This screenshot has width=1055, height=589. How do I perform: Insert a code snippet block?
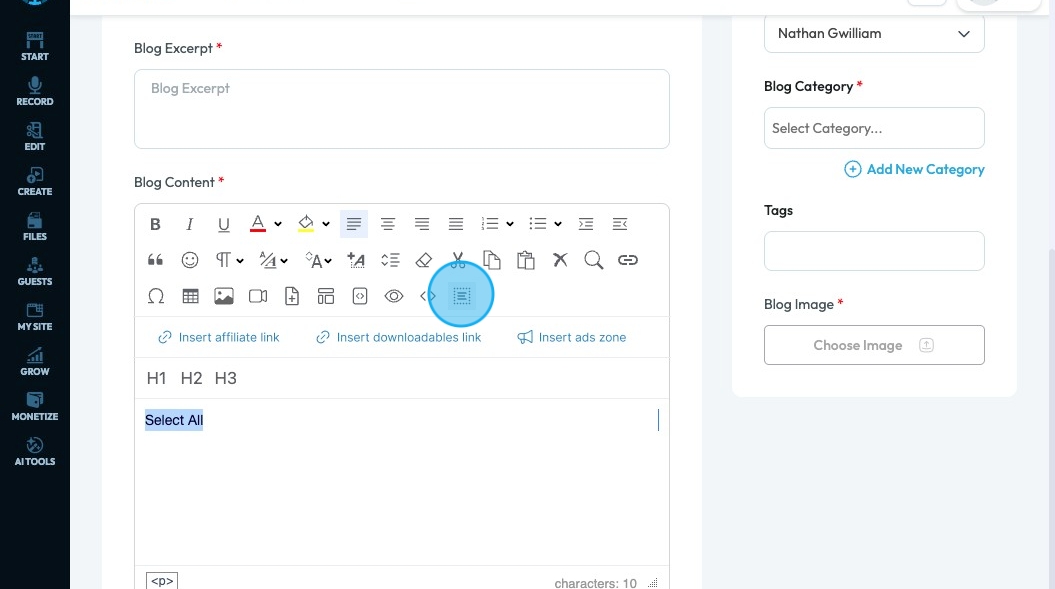pyautogui.click(x=360, y=296)
